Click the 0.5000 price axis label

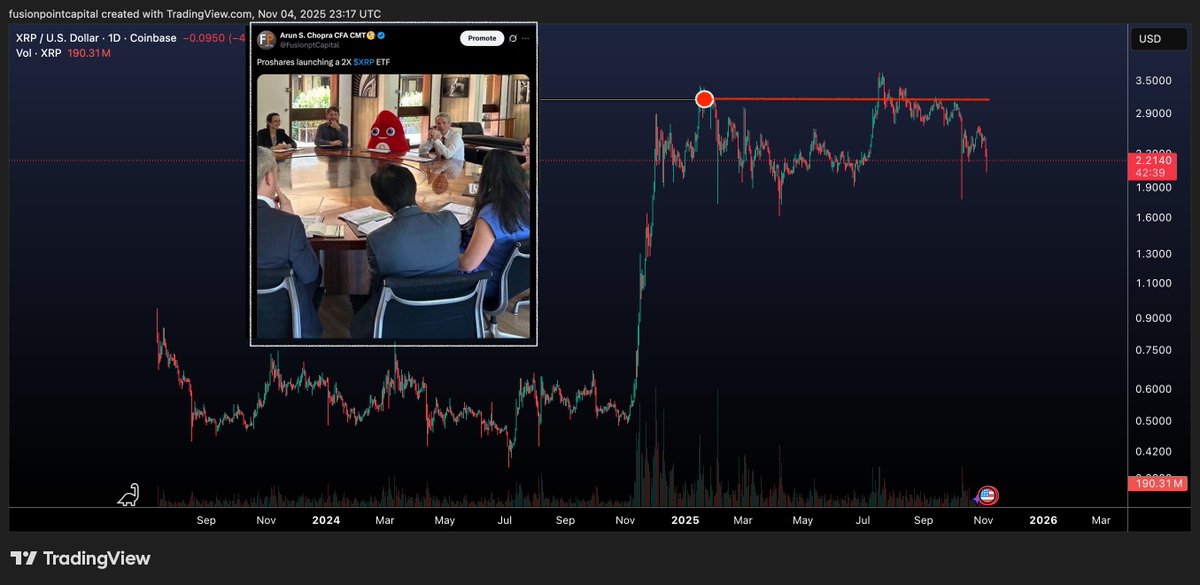1154,421
